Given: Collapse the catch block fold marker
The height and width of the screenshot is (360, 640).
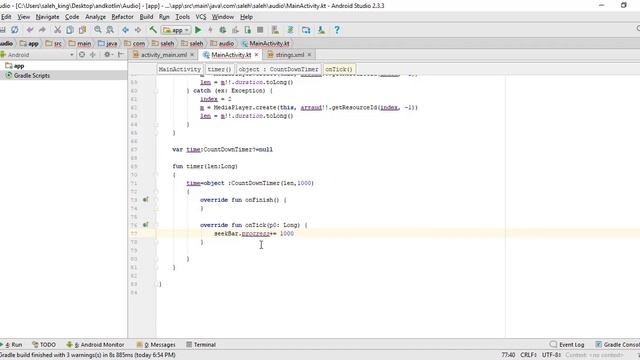Looking at the screenshot, I should pos(156,91).
